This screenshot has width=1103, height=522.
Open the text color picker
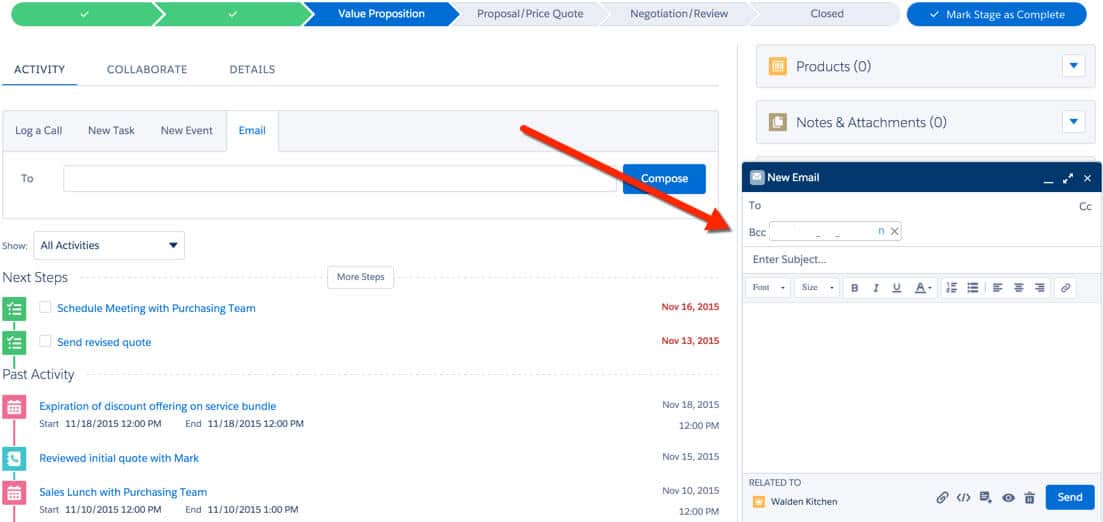point(923,288)
